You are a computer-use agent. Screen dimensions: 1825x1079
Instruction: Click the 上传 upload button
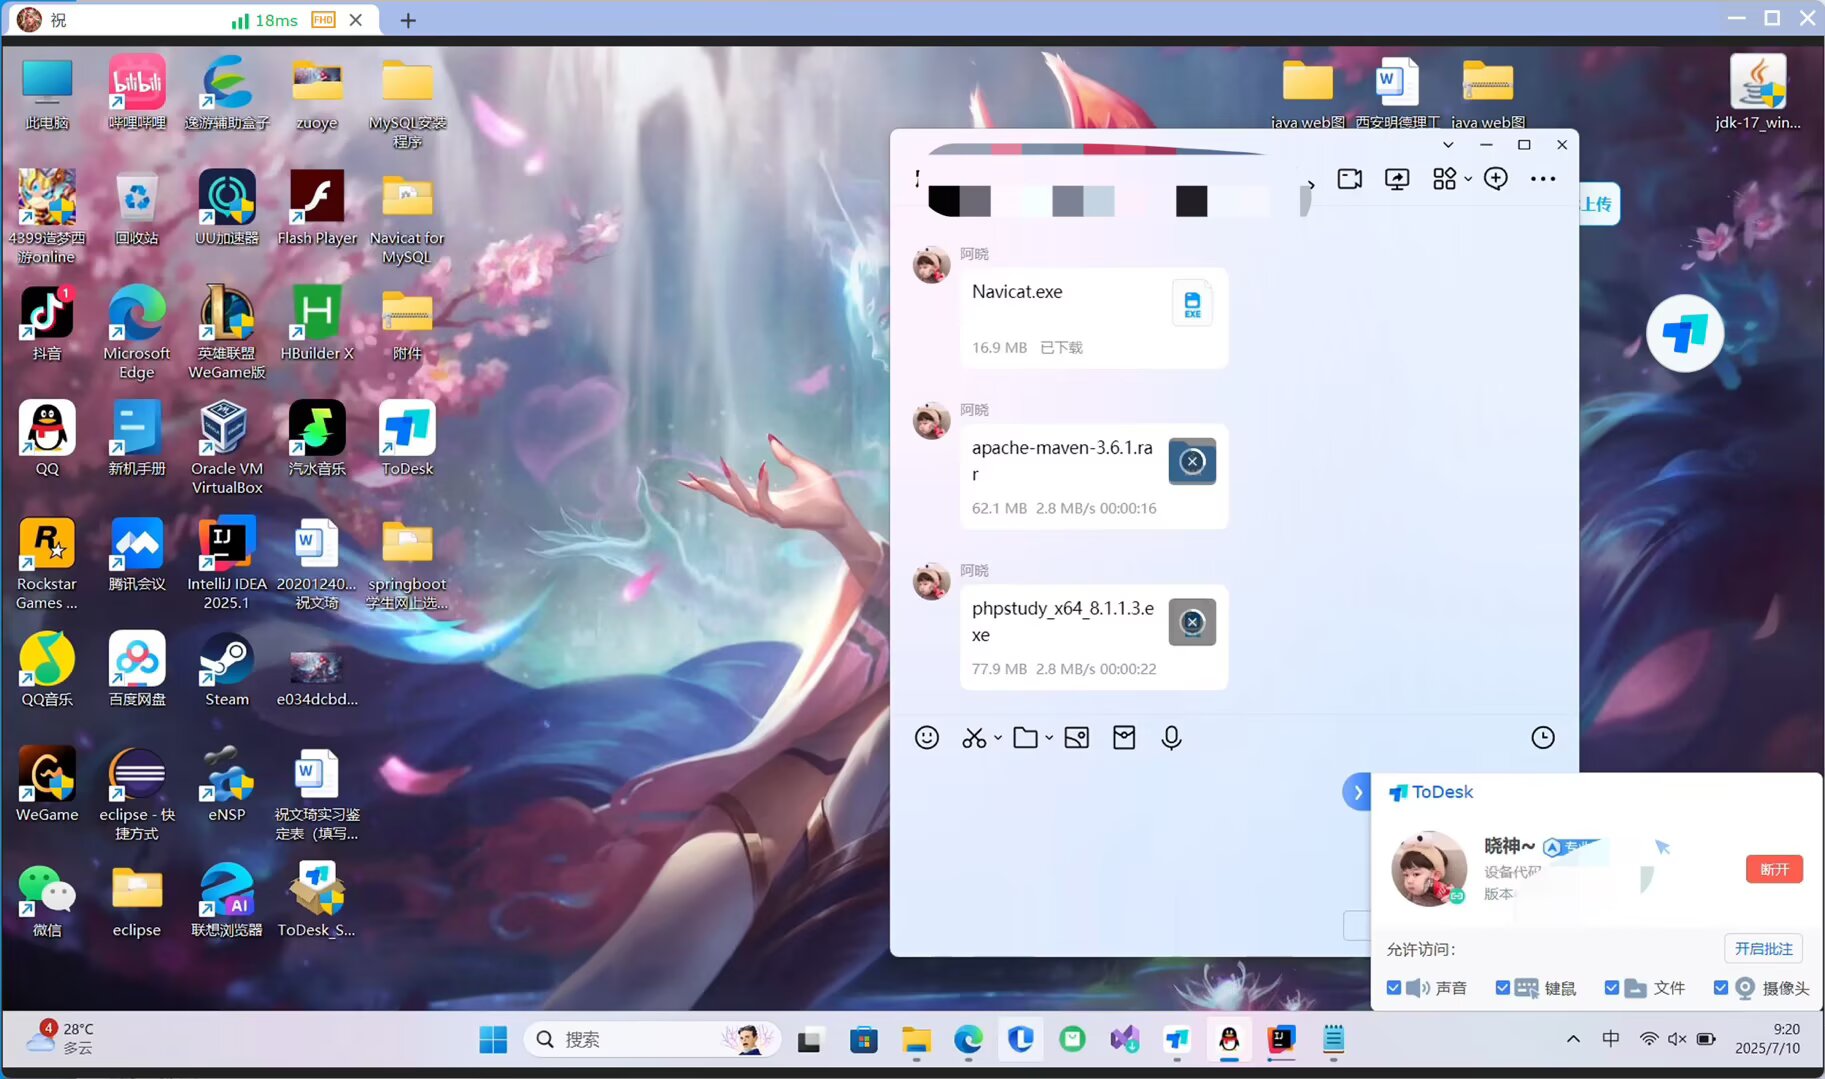click(1597, 204)
